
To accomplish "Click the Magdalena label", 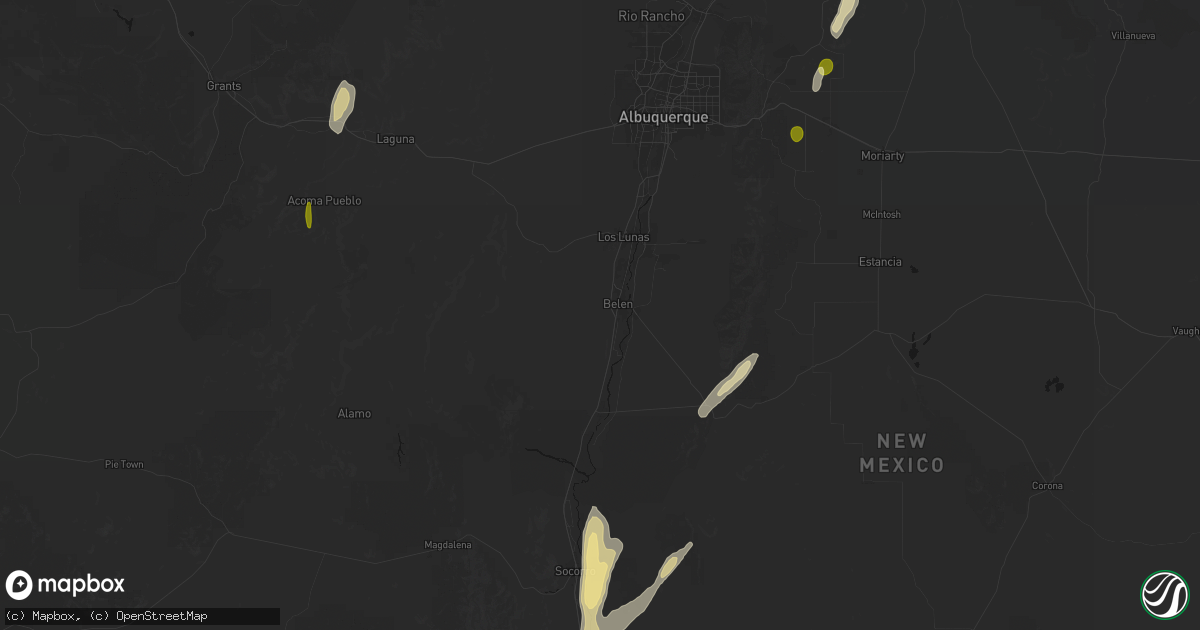I will coord(448,545).
